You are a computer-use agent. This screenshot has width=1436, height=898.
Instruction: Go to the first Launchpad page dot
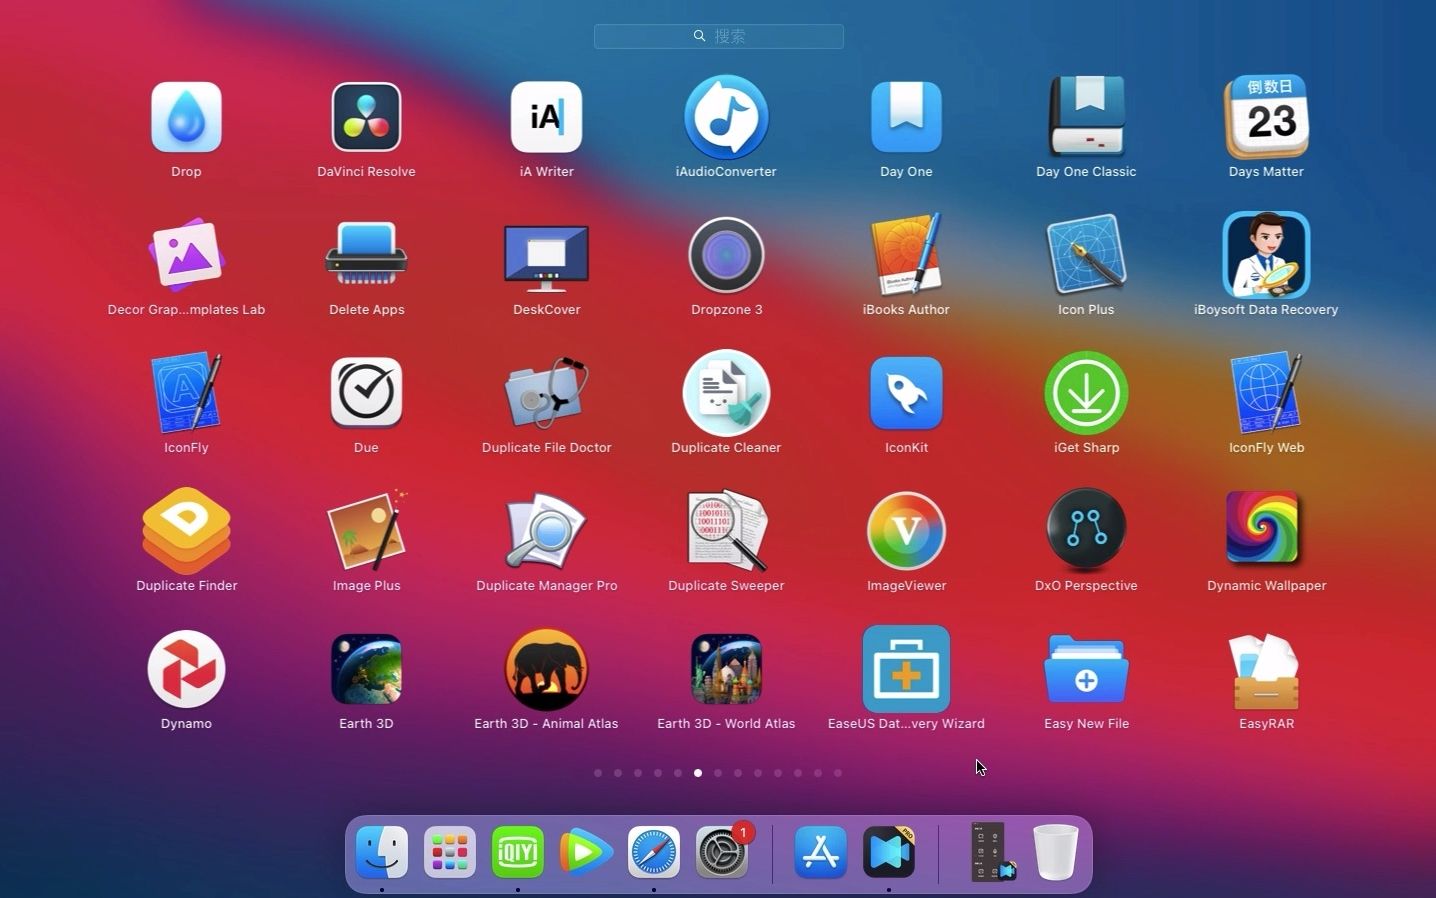click(x=598, y=773)
